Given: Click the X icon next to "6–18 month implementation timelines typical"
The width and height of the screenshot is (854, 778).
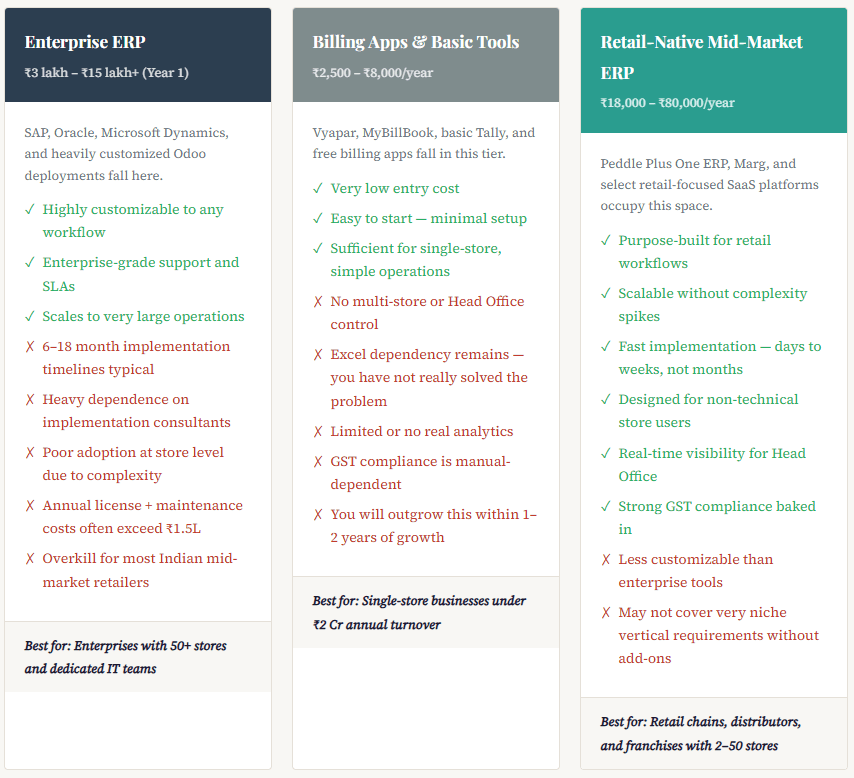Looking at the screenshot, I should pos(30,347).
